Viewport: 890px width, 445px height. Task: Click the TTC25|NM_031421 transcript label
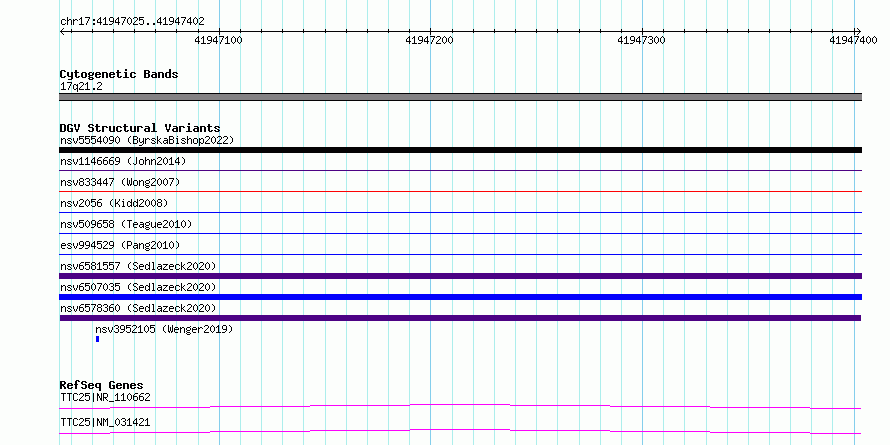click(x=105, y=423)
